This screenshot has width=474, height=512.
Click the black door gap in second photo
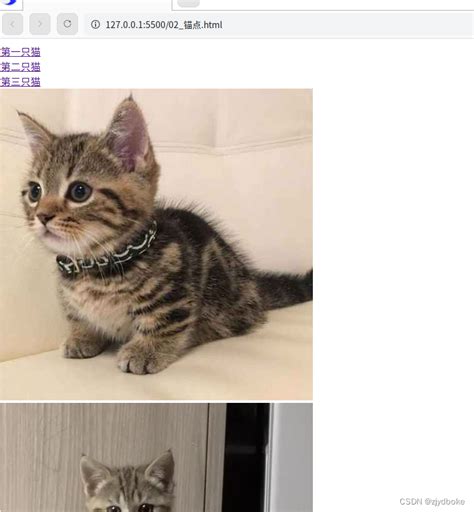pos(246,458)
